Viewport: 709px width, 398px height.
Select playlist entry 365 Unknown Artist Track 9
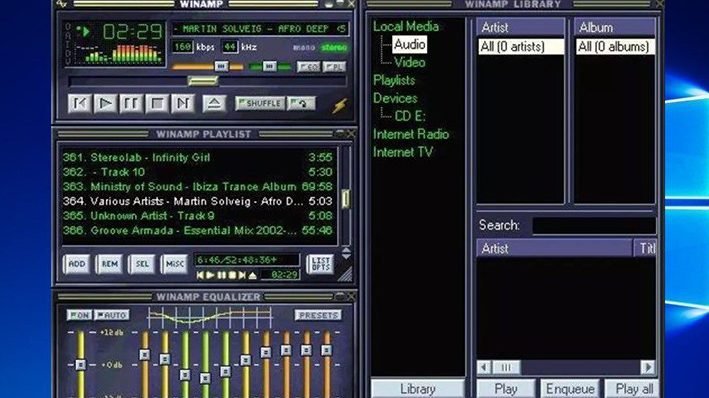(x=198, y=216)
